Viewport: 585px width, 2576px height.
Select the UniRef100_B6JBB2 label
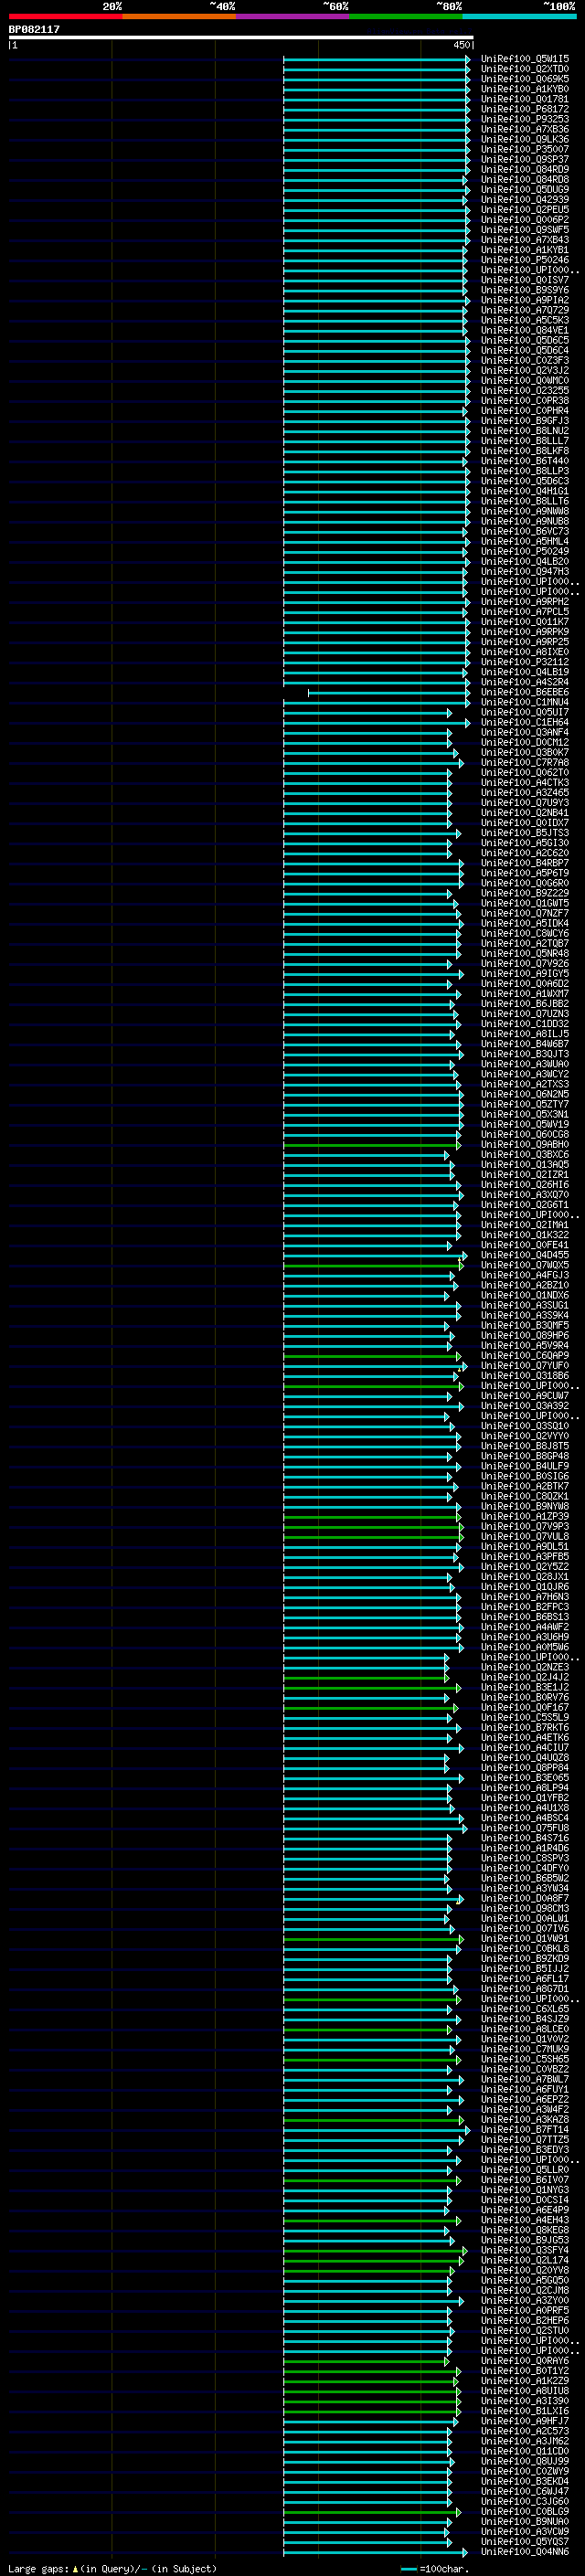click(x=525, y=1003)
